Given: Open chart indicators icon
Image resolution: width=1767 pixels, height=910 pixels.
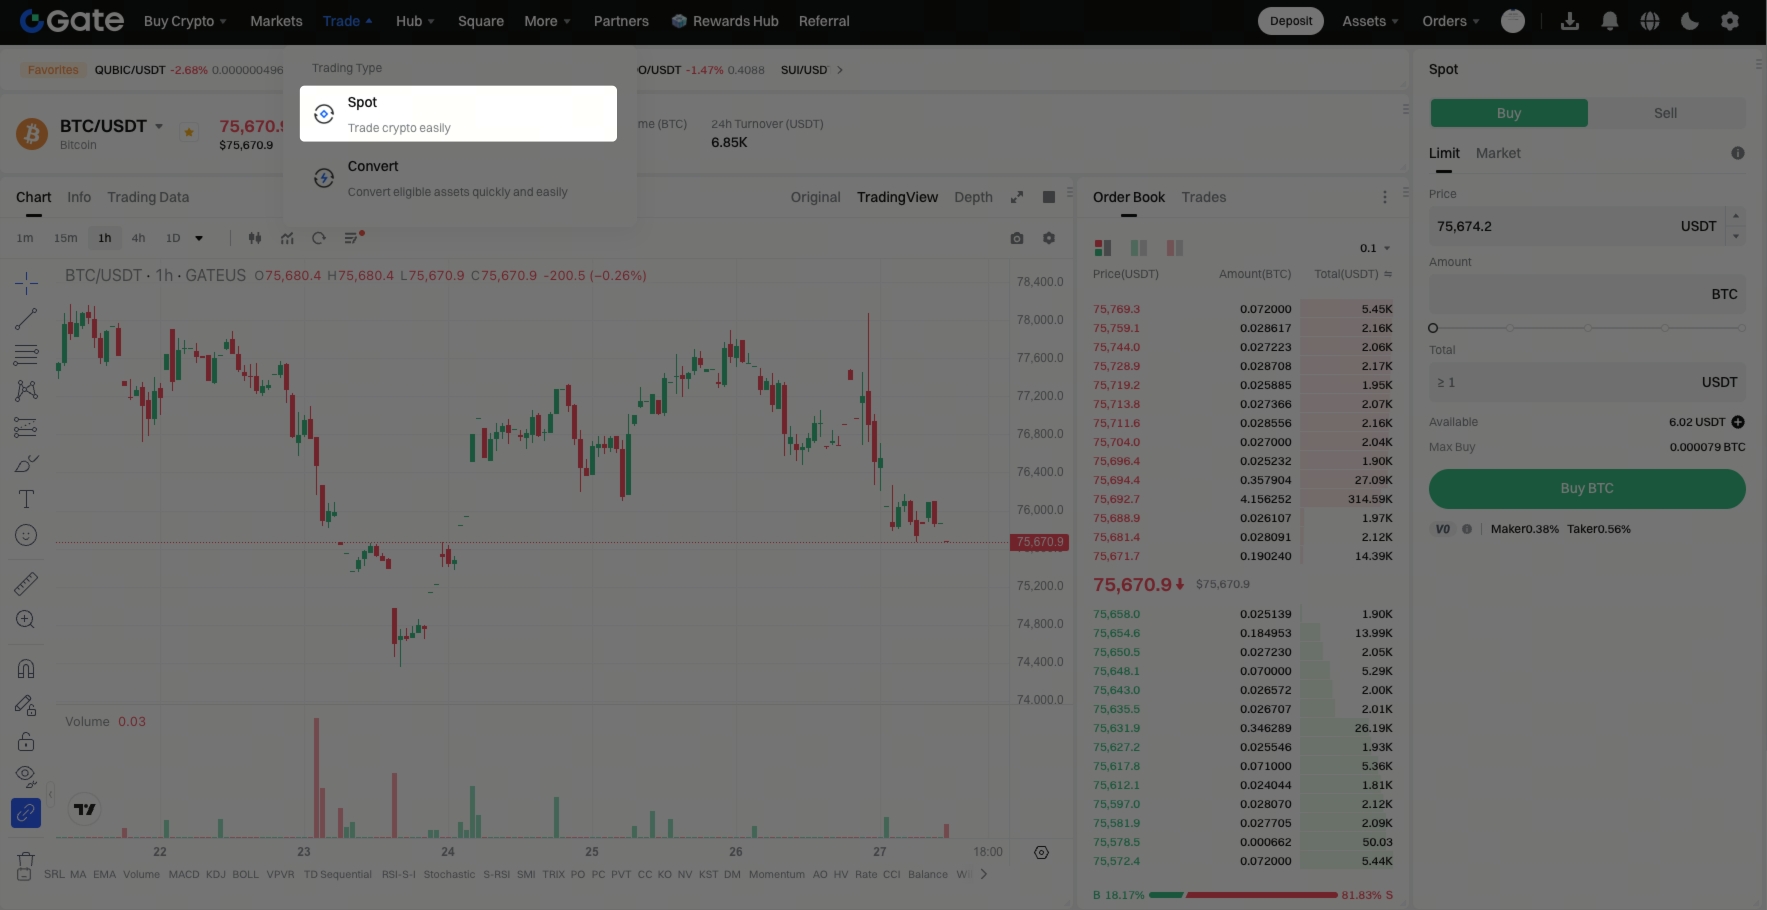Looking at the screenshot, I should coord(287,238).
